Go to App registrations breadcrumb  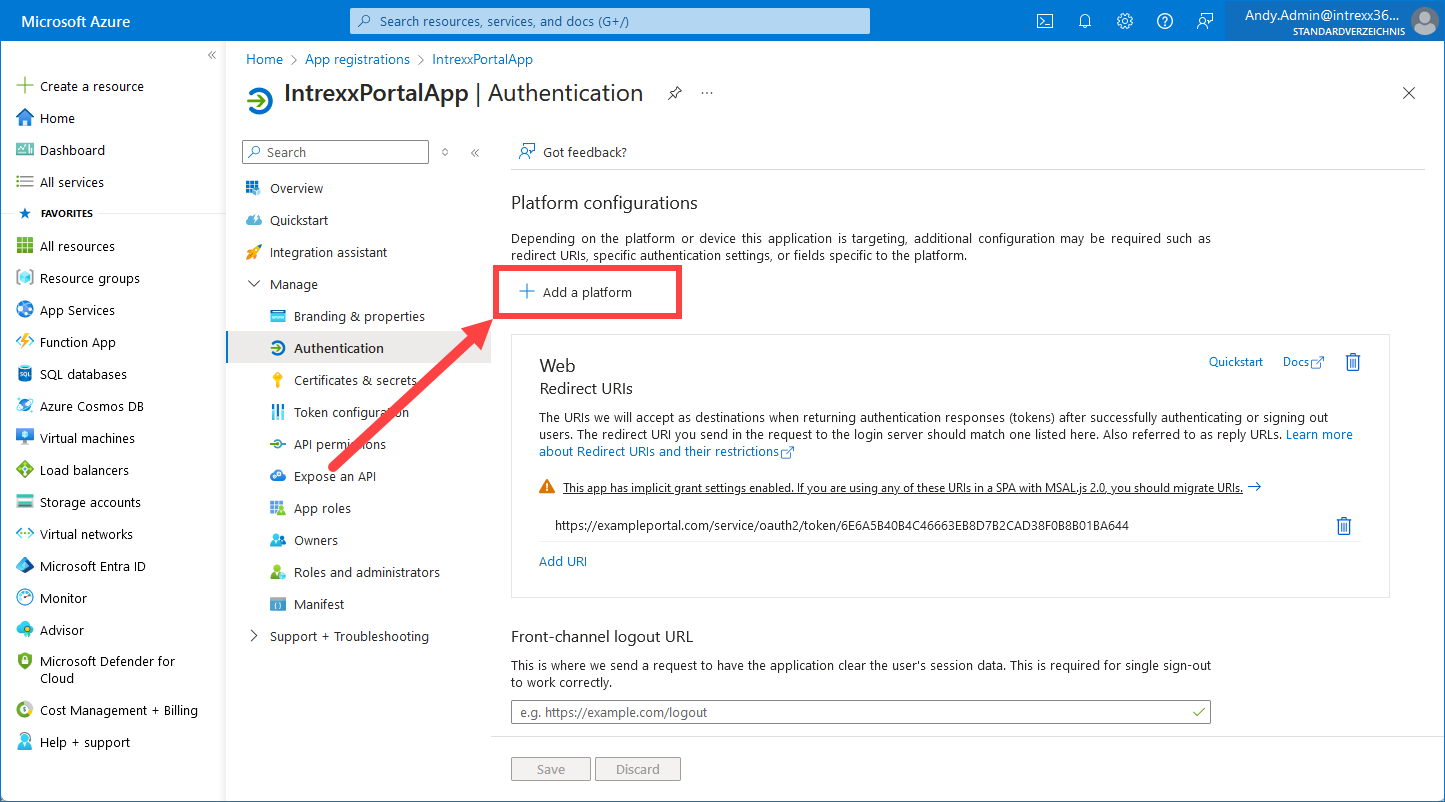point(357,59)
